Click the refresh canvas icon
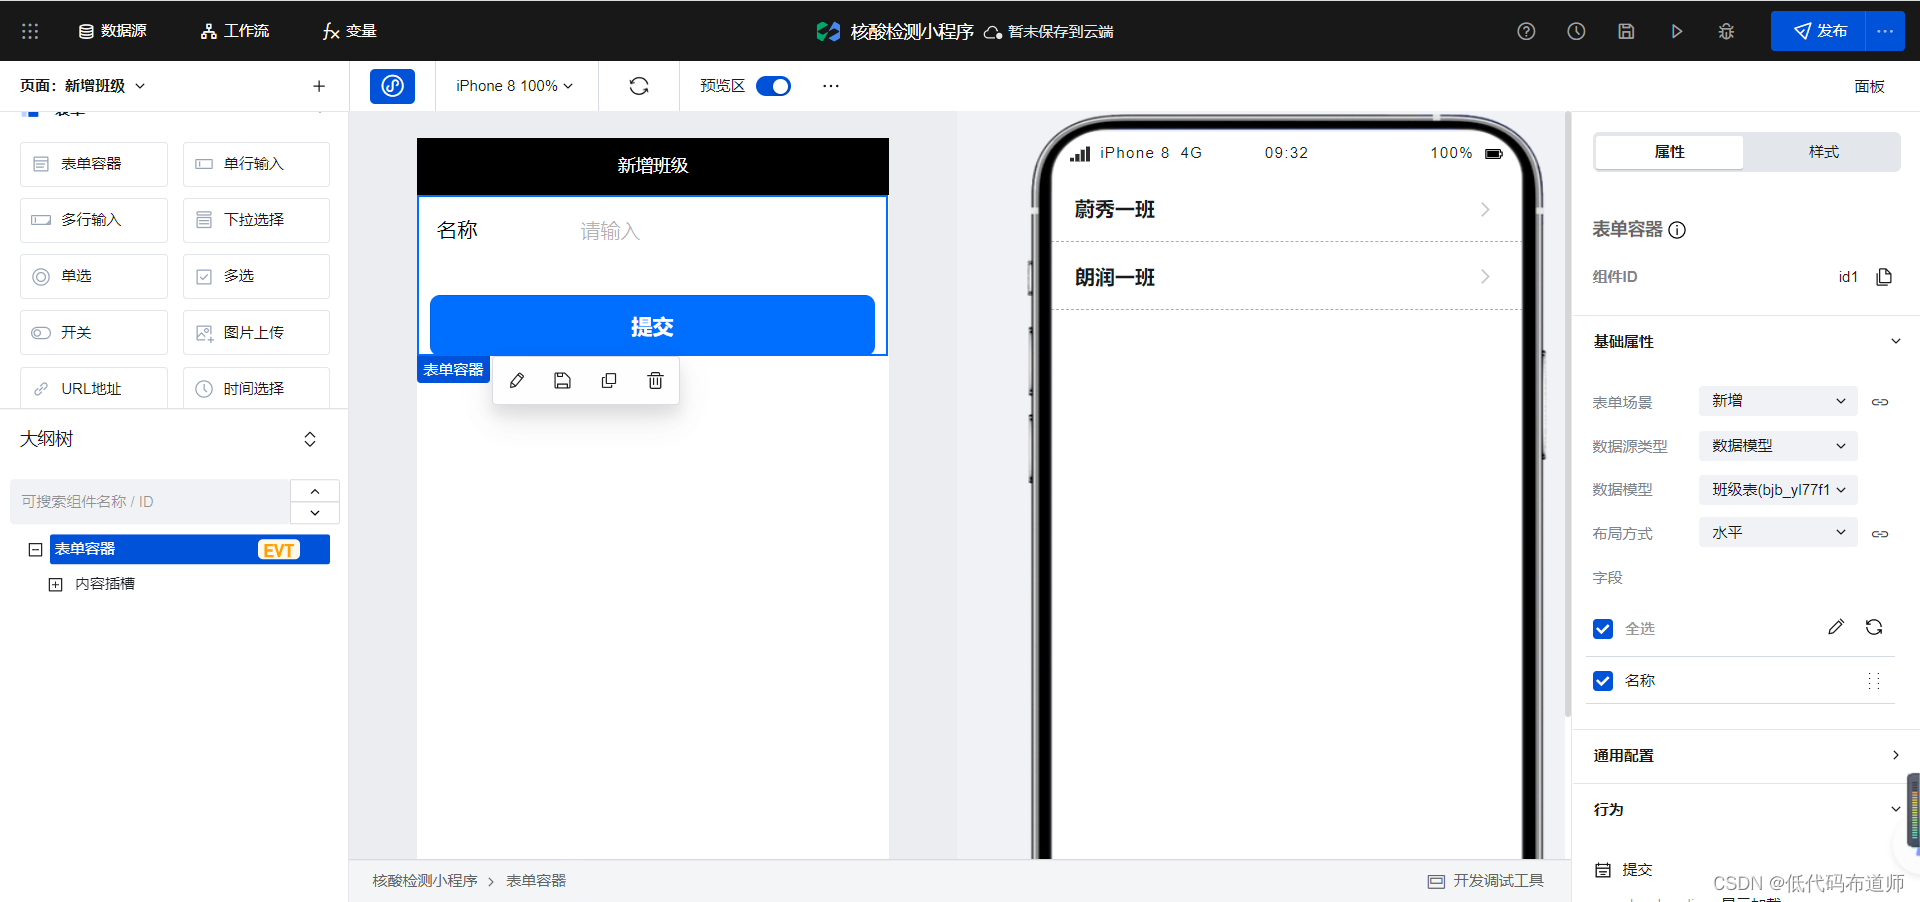Screen dimensions: 1920x902 [639, 86]
